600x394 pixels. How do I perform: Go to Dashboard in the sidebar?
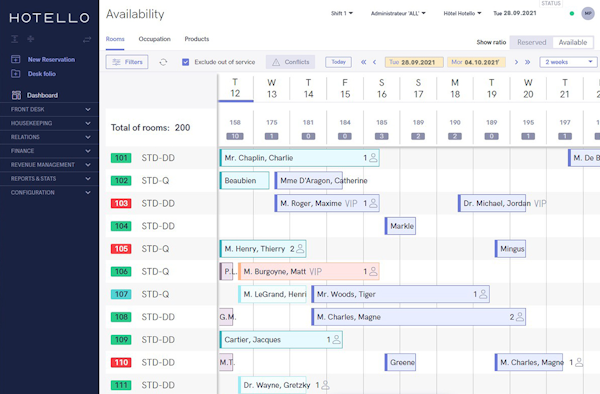click(x=42, y=95)
